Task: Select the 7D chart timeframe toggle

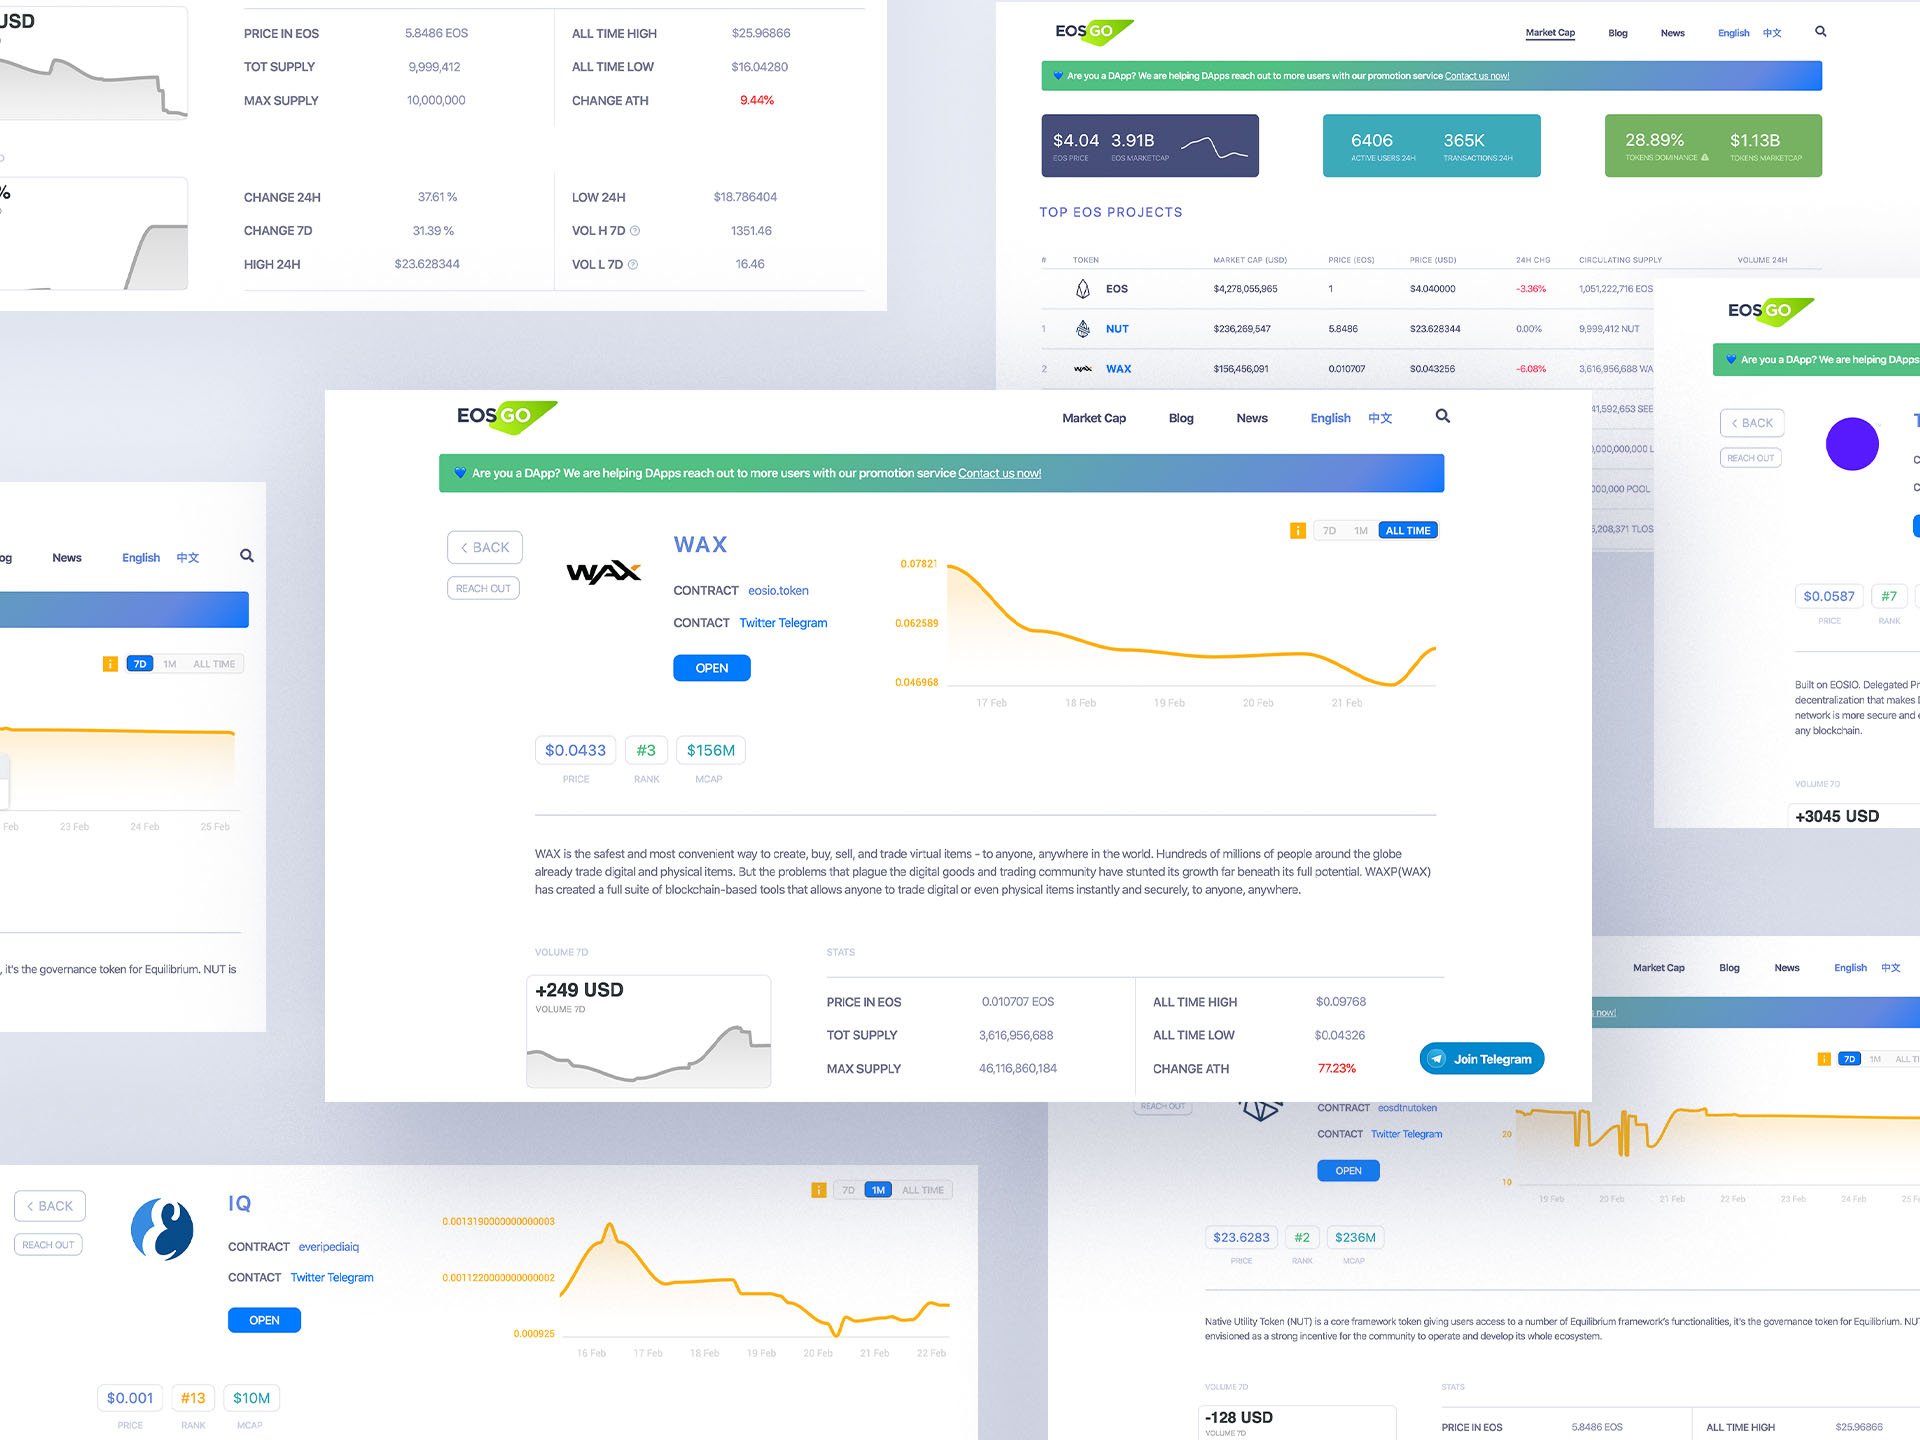Action: click(1326, 531)
